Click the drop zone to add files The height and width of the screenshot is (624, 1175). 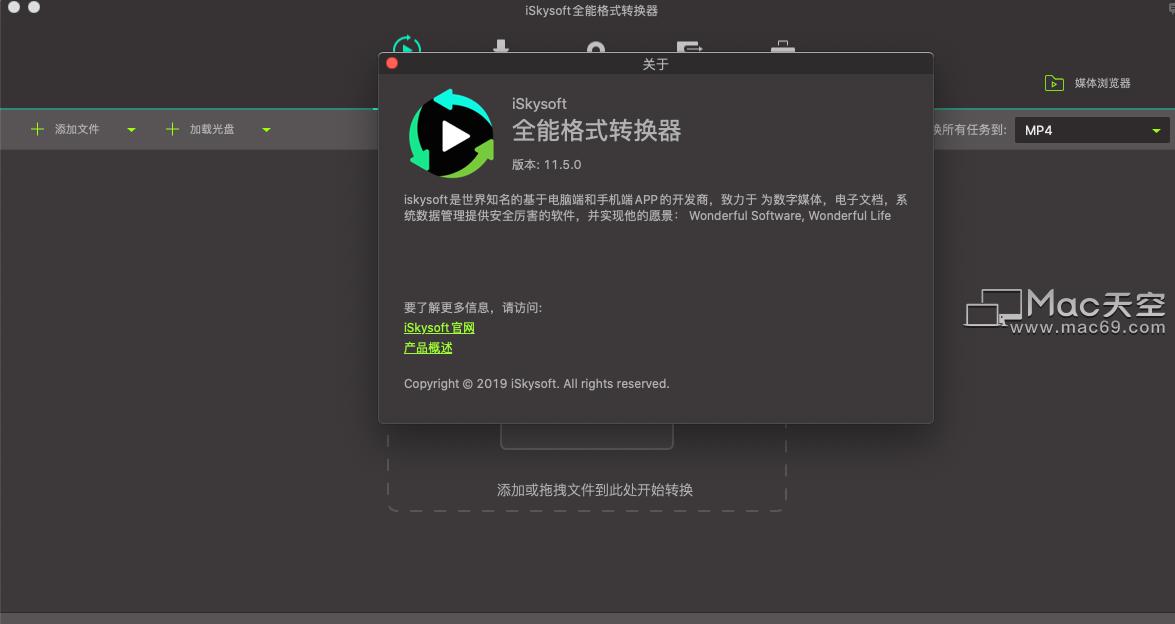click(x=586, y=489)
